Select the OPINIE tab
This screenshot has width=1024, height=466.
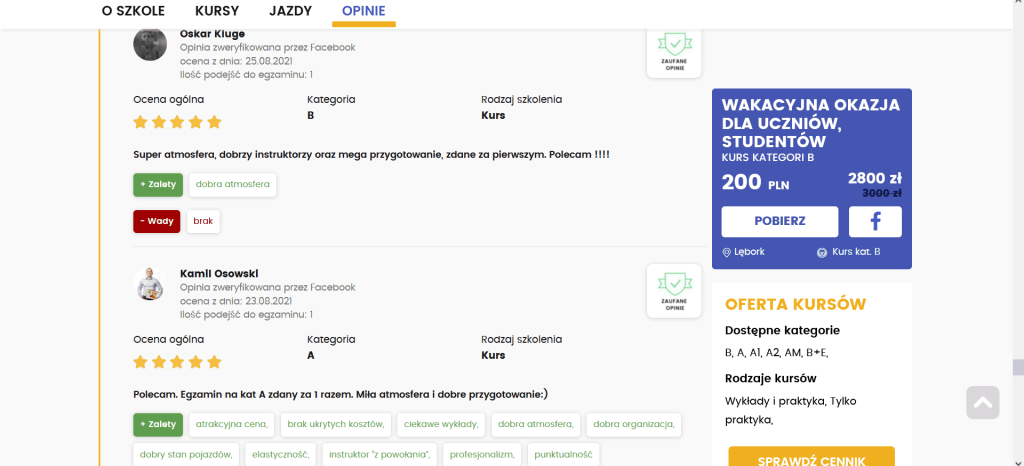pyautogui.click(x=365, y=11)
